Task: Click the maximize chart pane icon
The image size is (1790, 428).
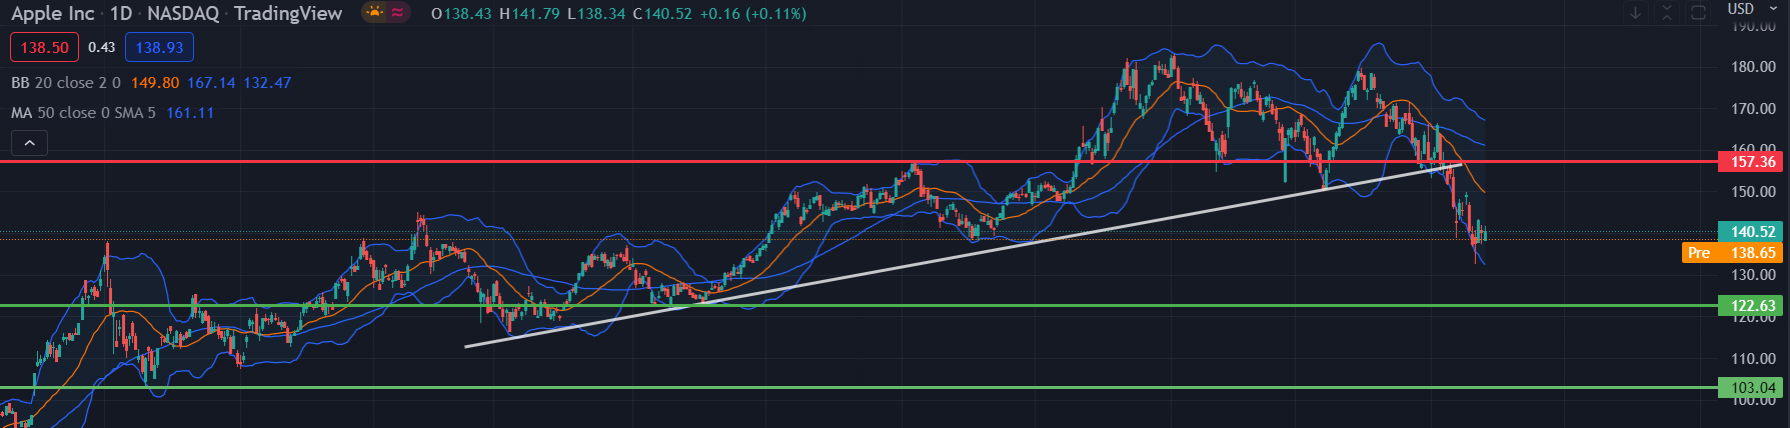Action: (x=1699, y=13)
